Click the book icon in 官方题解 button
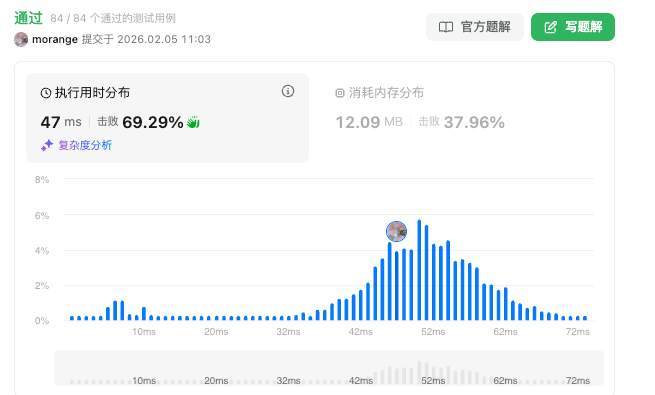Viewport: 655px width, 395px height. pos(446,27)
